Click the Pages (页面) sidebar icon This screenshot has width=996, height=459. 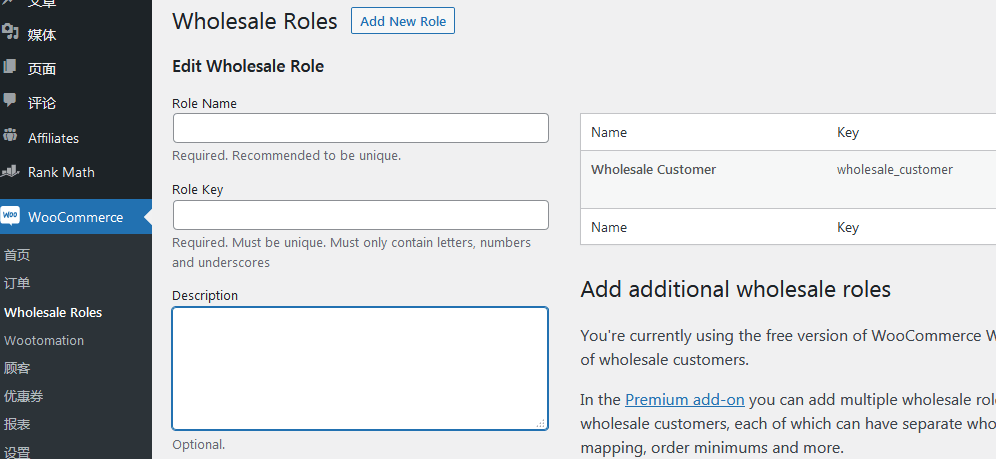click(10, 66)
